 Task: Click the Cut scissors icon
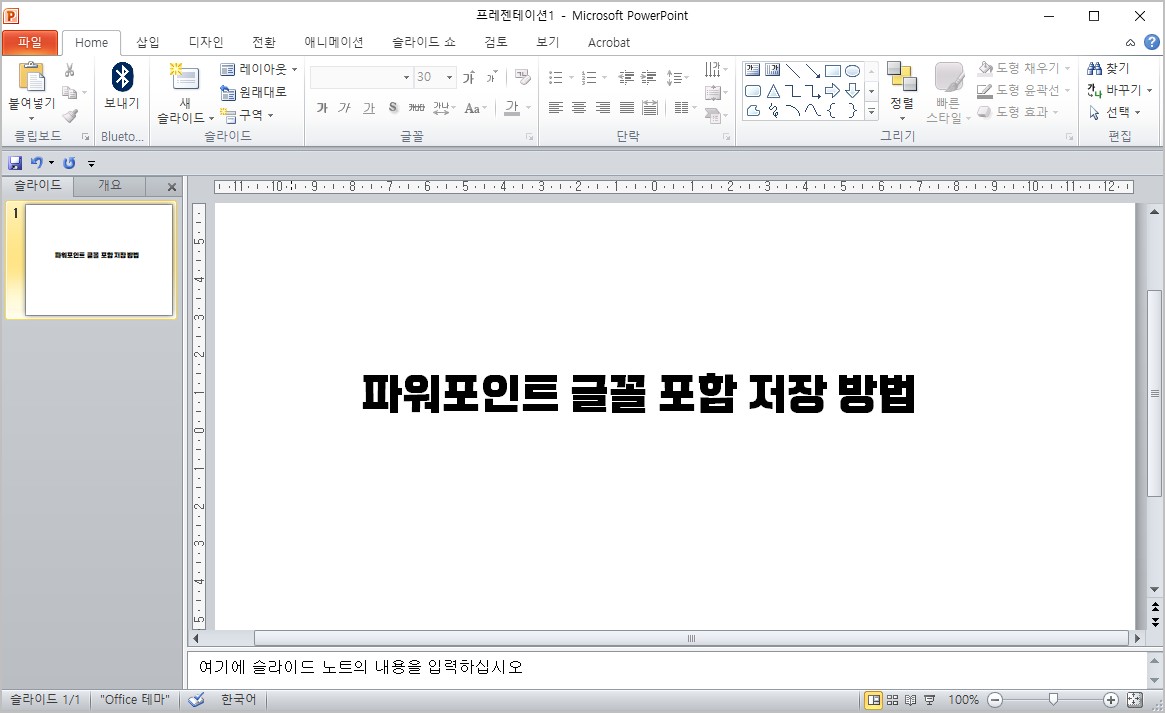[69, 70]
